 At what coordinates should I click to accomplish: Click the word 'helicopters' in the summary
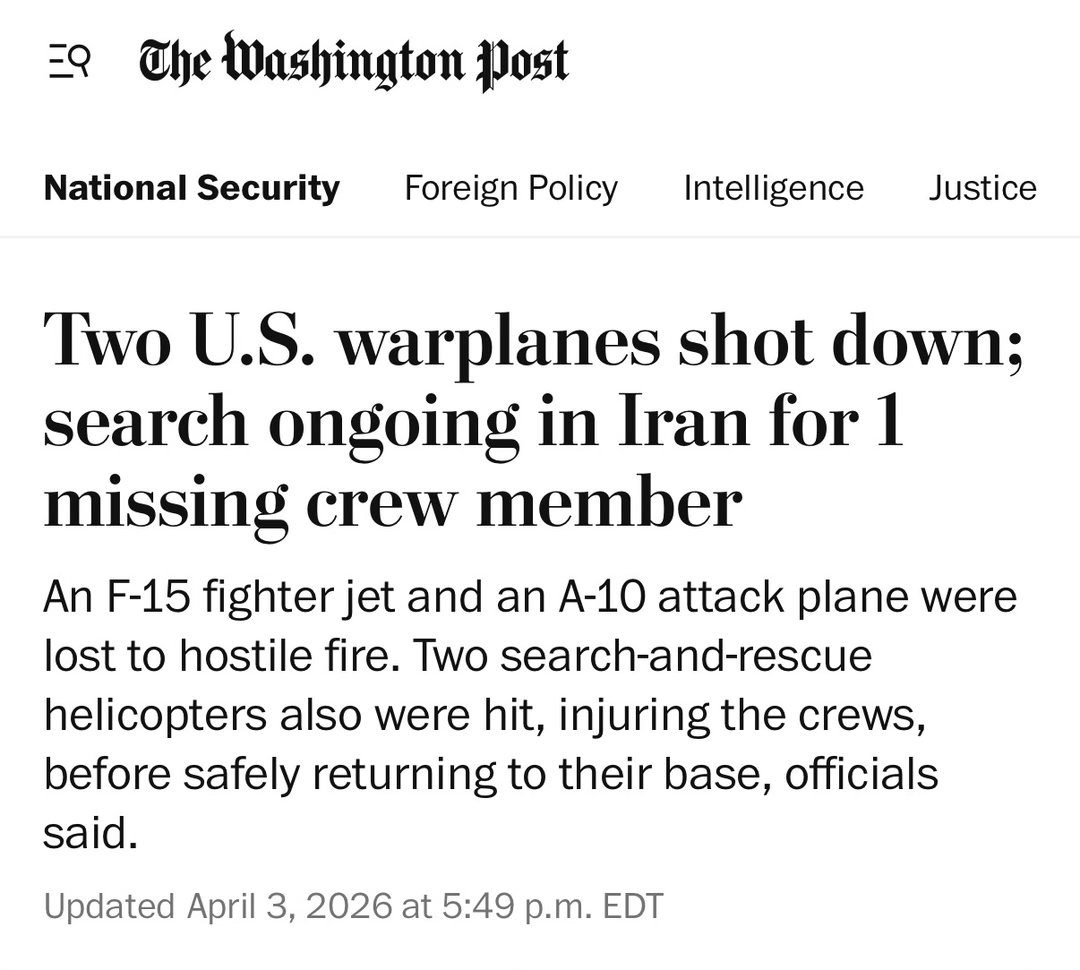[155, 715]
